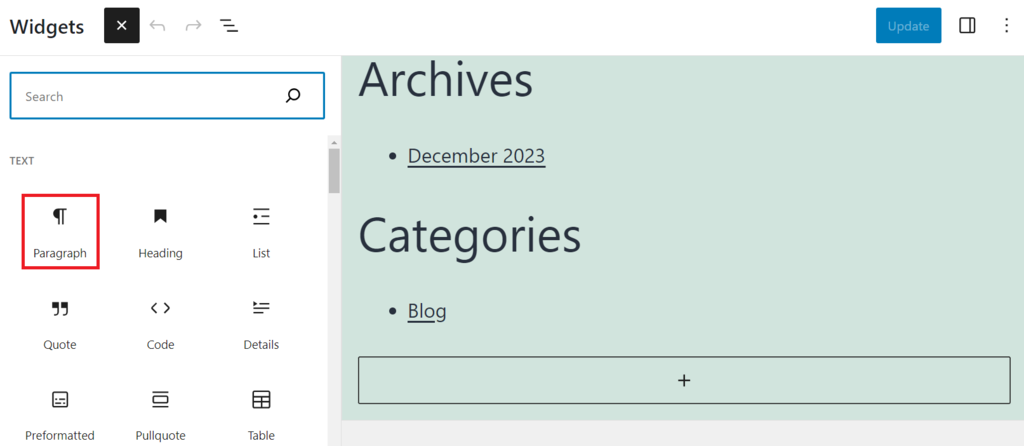Open the three-dot options menu

[1006, 26]
